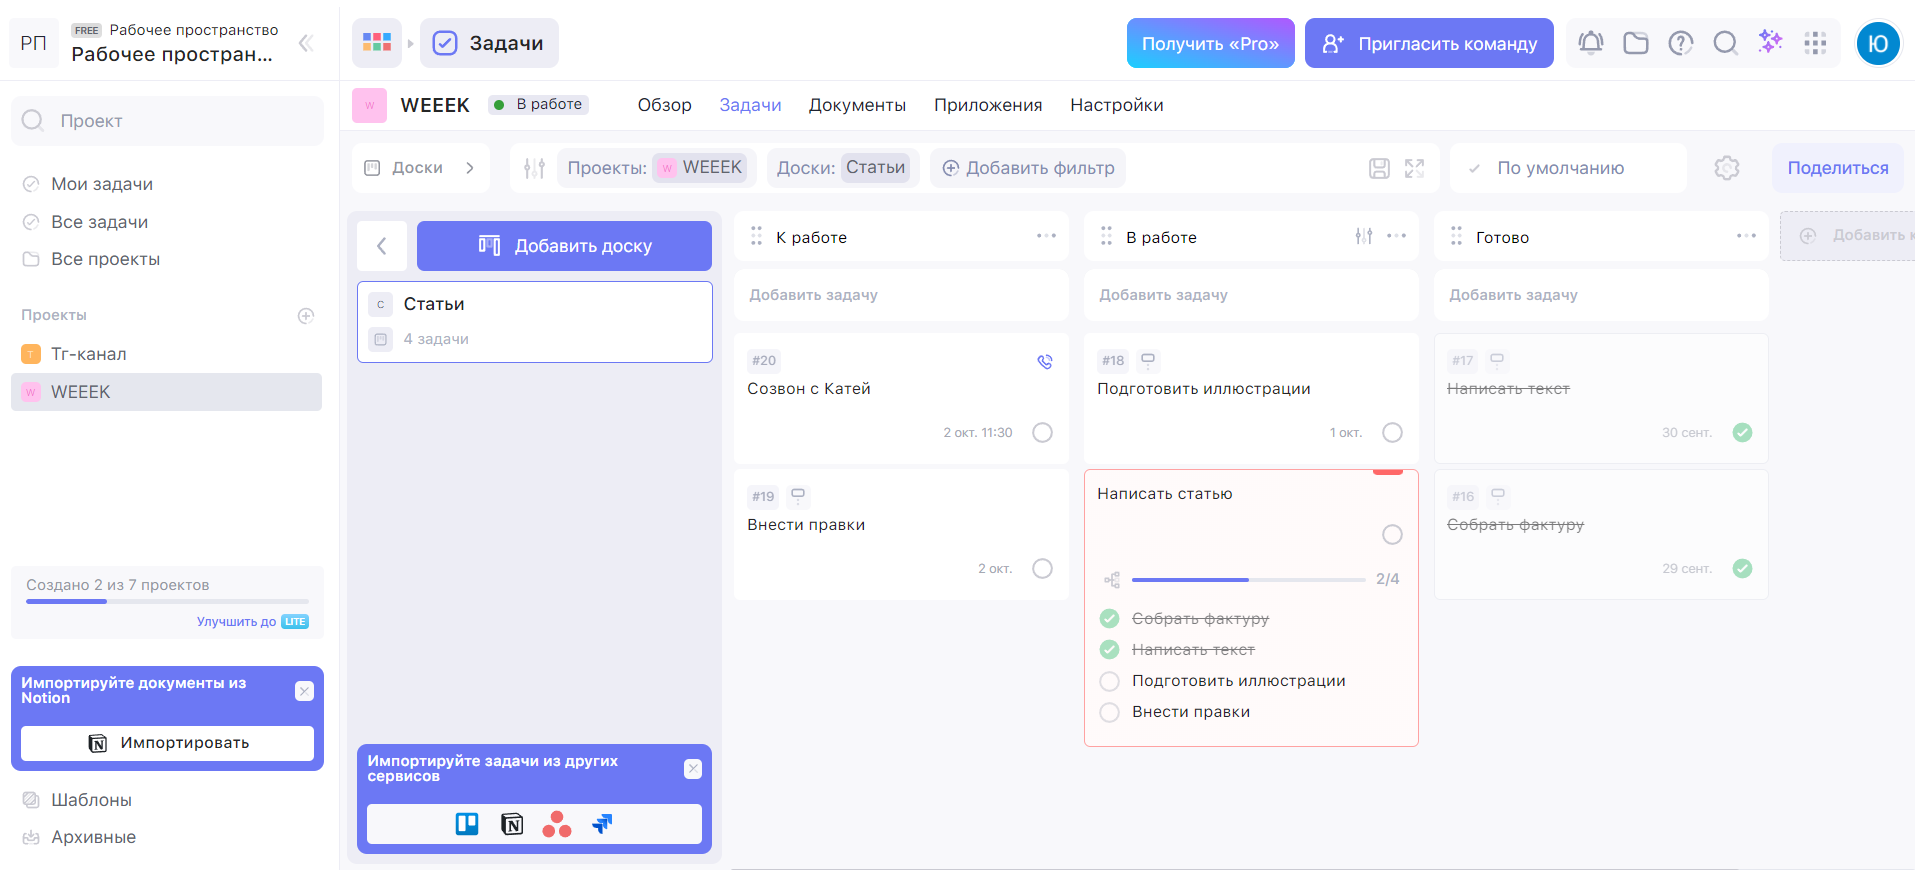Close the Notion documents import banner
Image resolution: width=1915 pixels, height=870 pixels.
(x=305, y=691)
